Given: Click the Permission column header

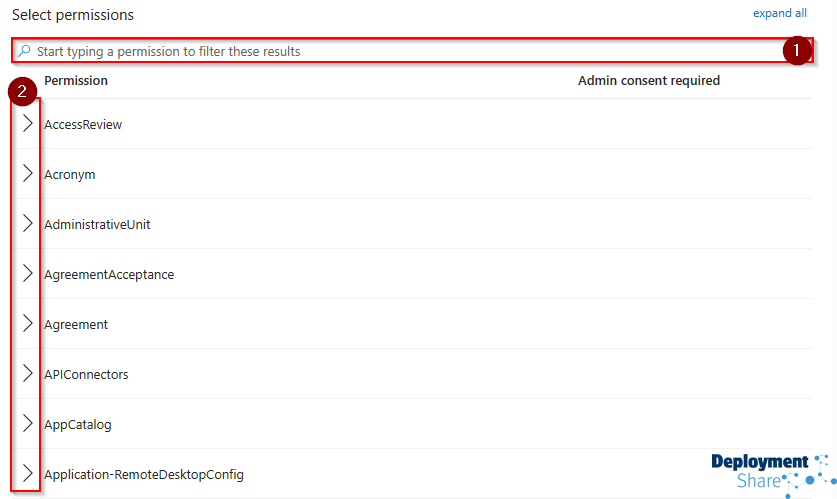Looking at the screenshot, I should [x=76, y=81].
